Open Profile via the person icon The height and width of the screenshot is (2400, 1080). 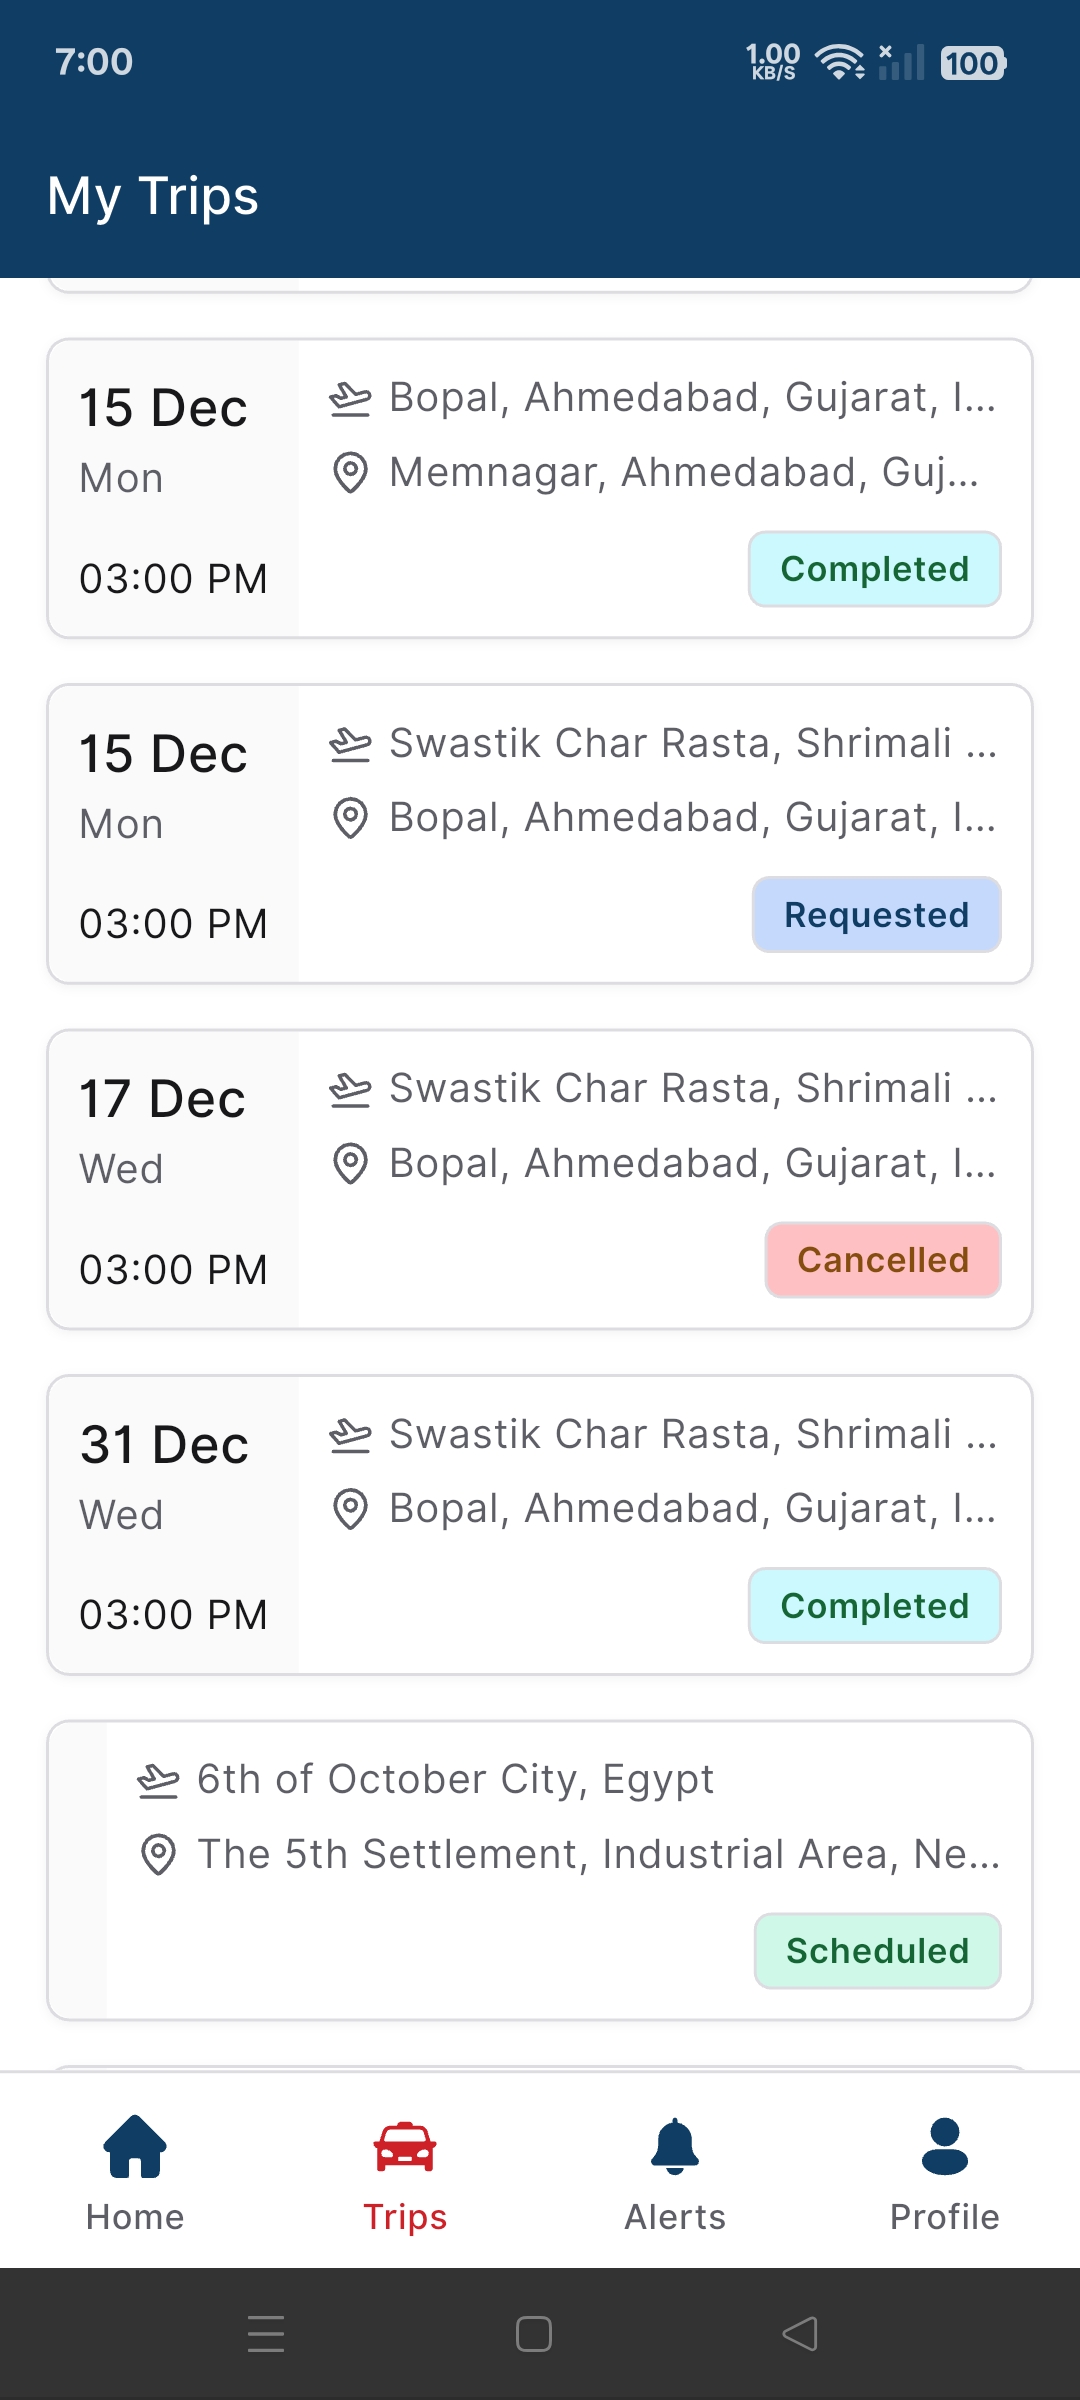pyautogui.click(x=945, y=2146)
